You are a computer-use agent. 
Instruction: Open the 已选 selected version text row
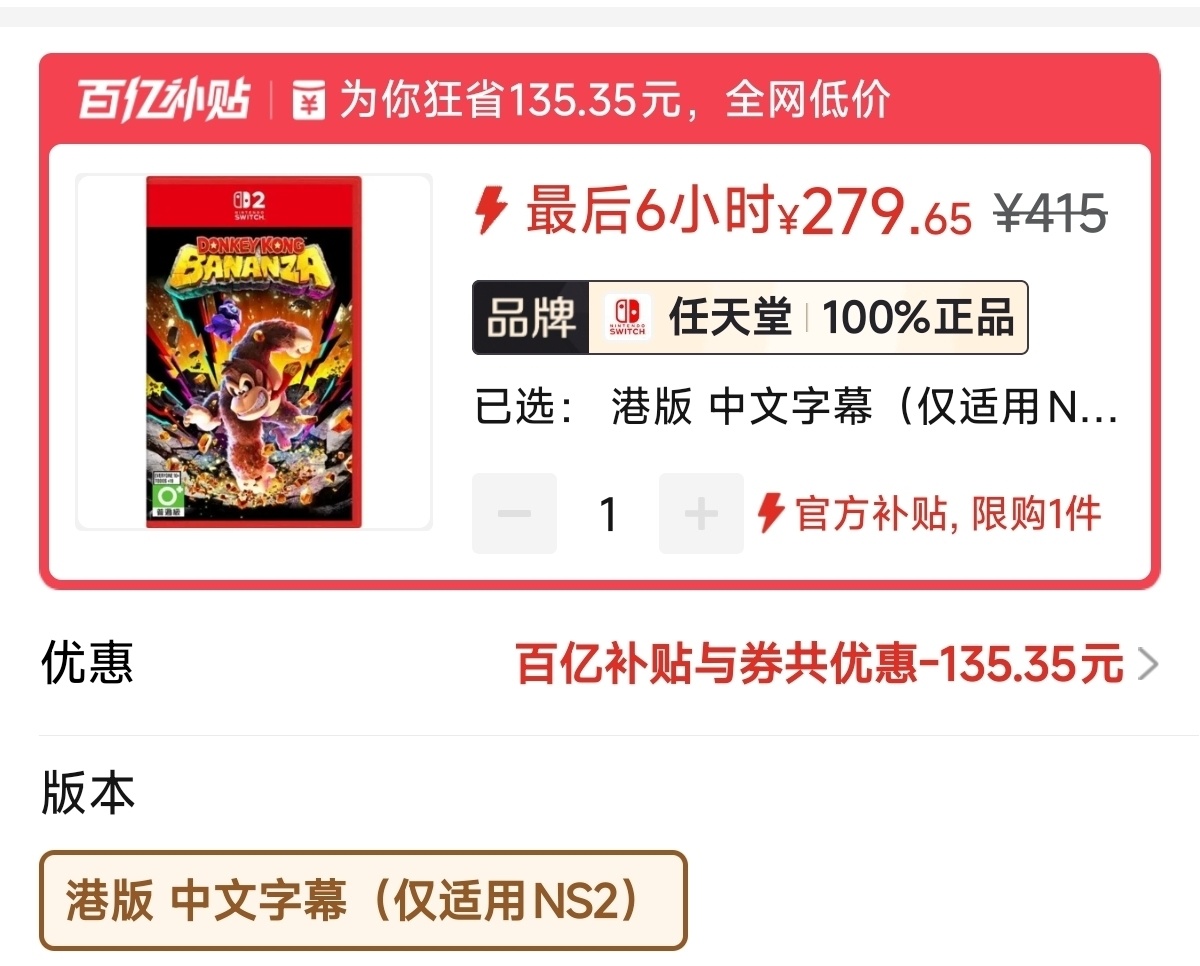pyautogui.click(x=796, y=409)
